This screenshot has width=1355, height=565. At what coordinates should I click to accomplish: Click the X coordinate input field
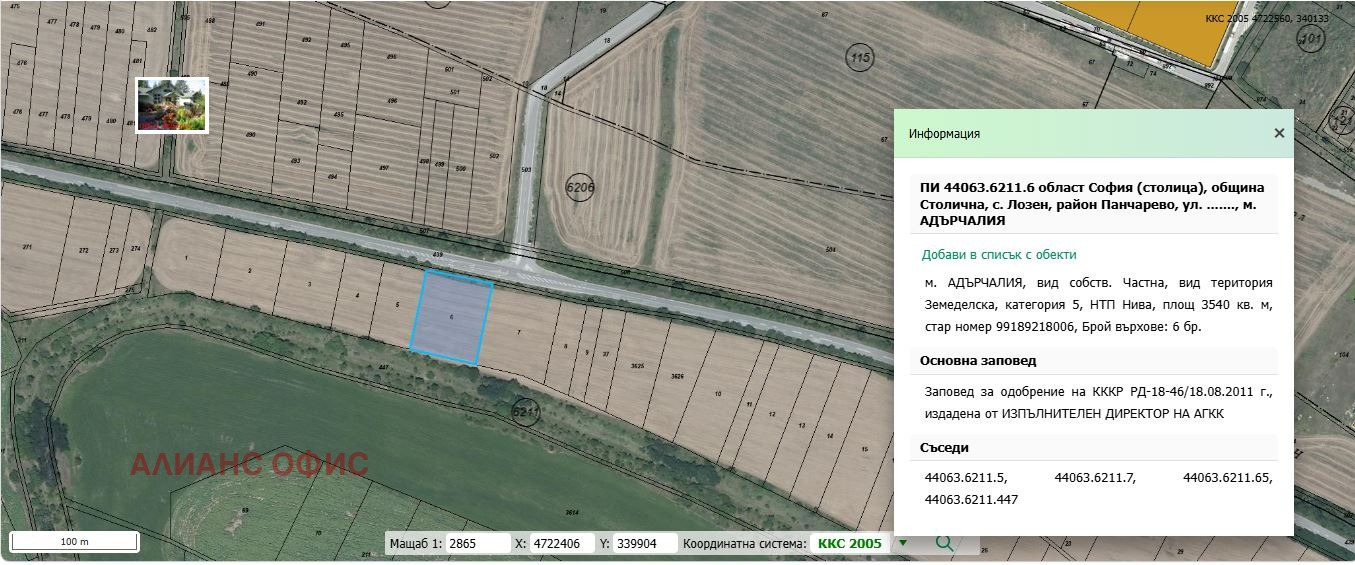562,543
